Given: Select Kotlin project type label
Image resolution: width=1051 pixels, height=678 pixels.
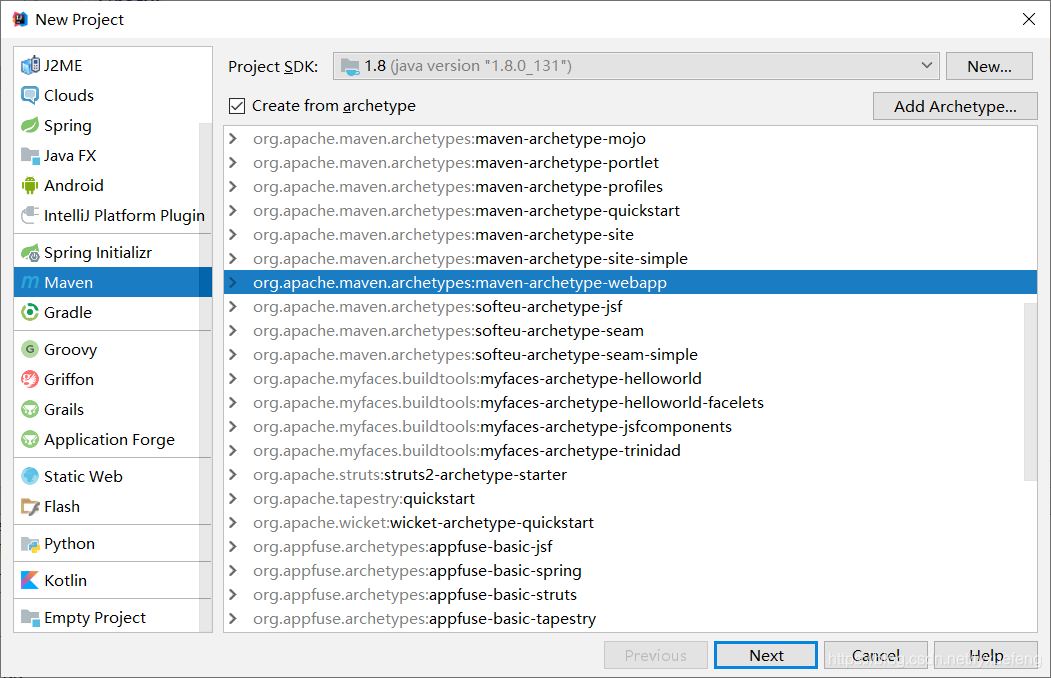Looking at the screenshot, I should pyautogui.click(x=65, y=580).
